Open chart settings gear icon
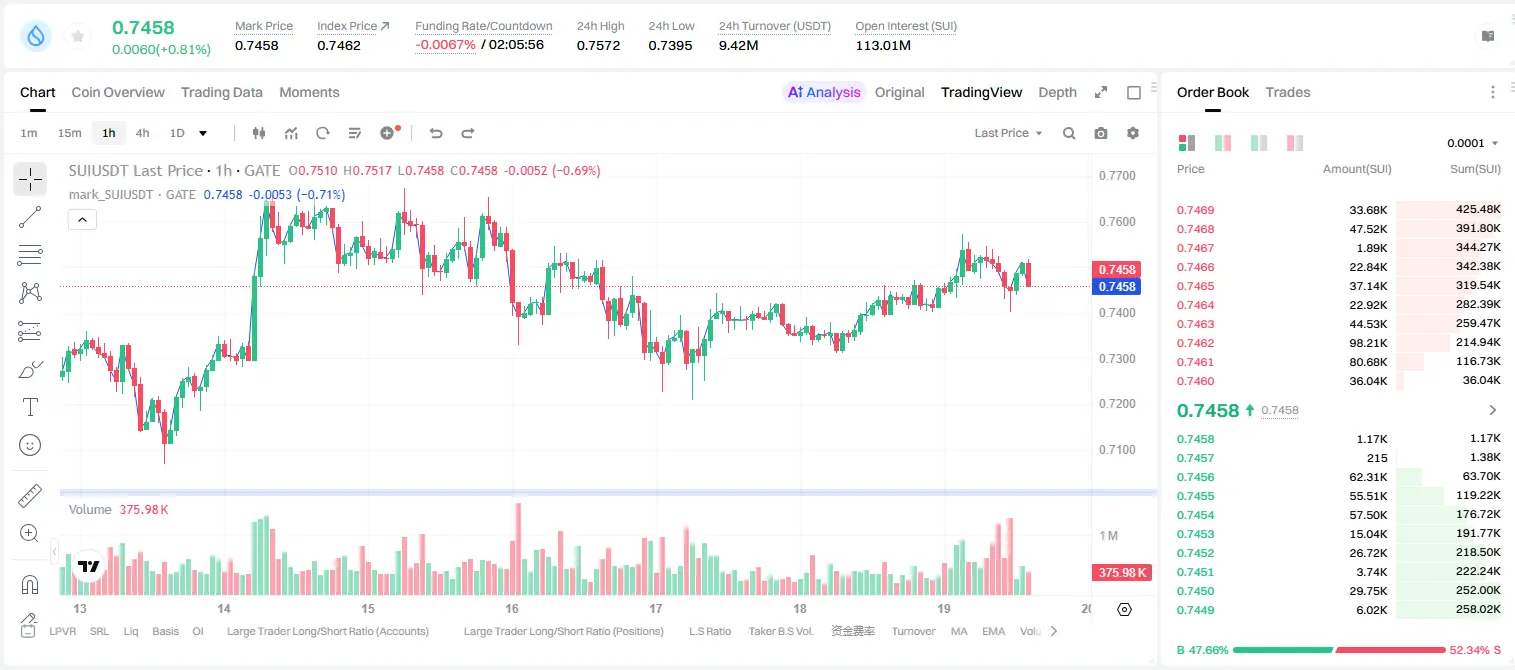1515x670 pixels. [1133, 133]
